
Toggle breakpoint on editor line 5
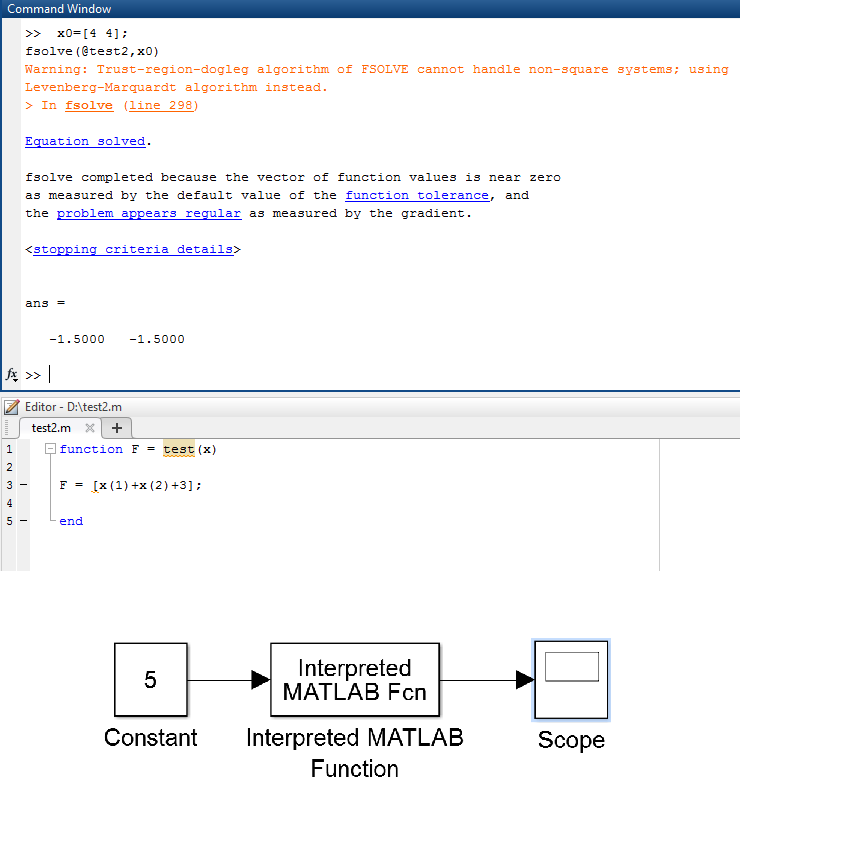[23, 521]
